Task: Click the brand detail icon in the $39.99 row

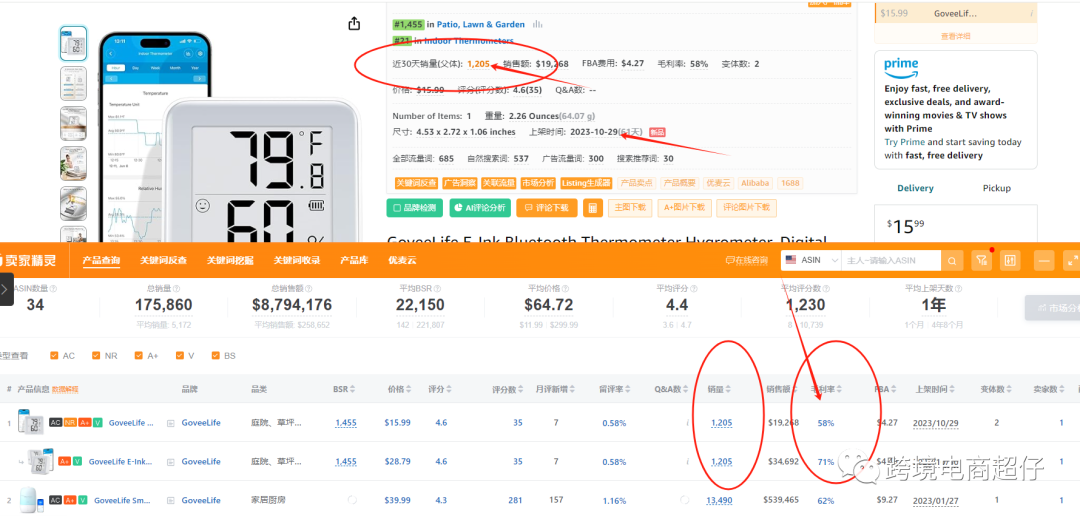Action: pyautogui.click(x=171, y=500)
